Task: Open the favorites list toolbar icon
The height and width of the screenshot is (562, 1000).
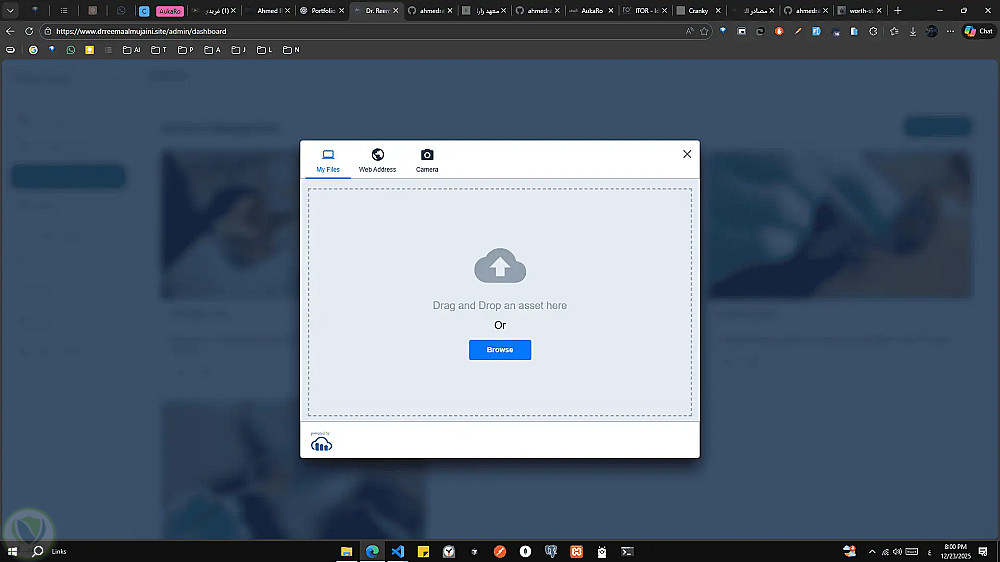Action: pyautogui.click(x=894, y=31)
